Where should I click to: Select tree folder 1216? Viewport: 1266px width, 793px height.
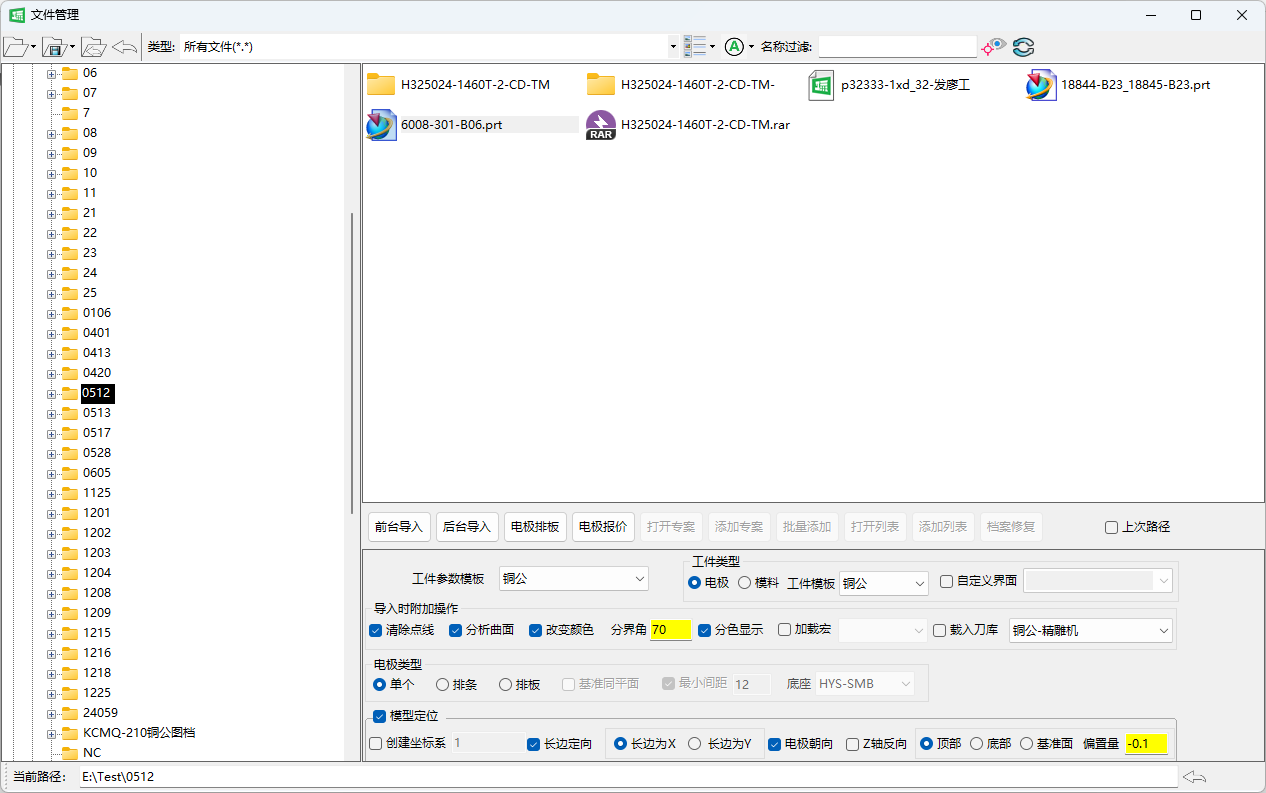point(97,653)
